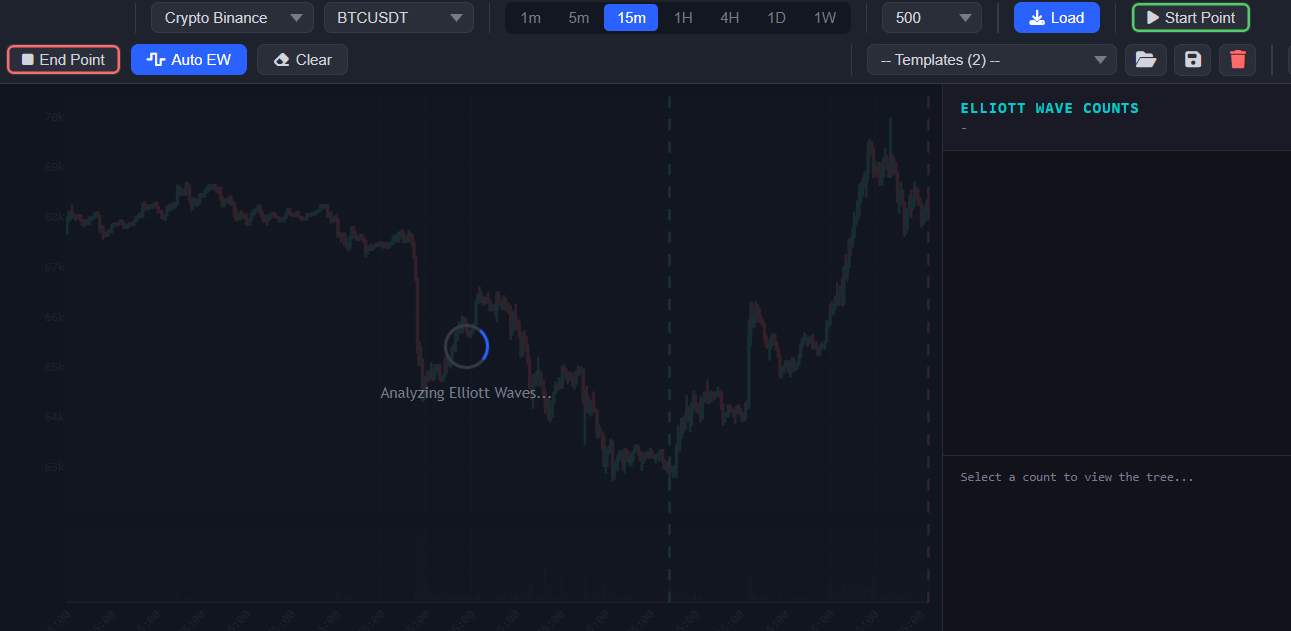1291x631 pixels.
Task: Expand the Templates (2) dropdown
Action: pos(991,60)
